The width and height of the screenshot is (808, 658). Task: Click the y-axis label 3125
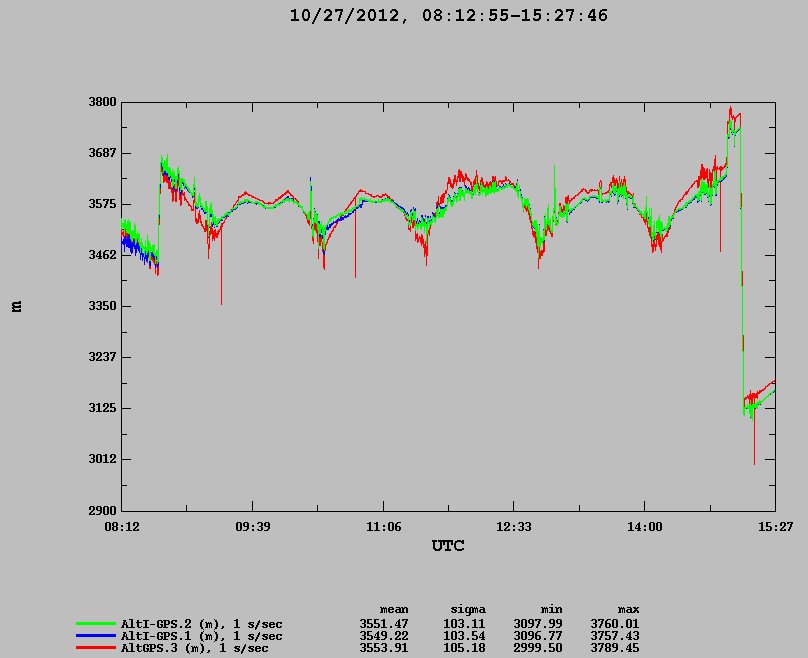[x=102, y=408]
